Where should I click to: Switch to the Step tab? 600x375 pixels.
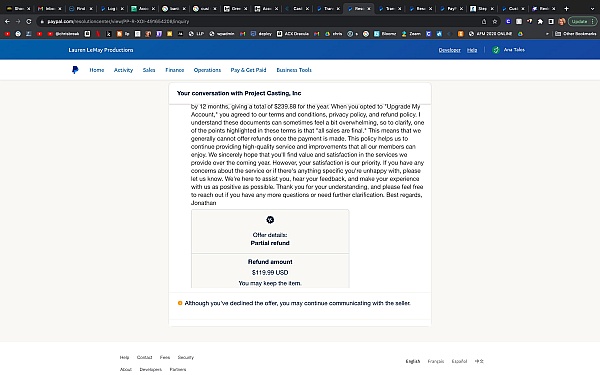coord(482,8)
